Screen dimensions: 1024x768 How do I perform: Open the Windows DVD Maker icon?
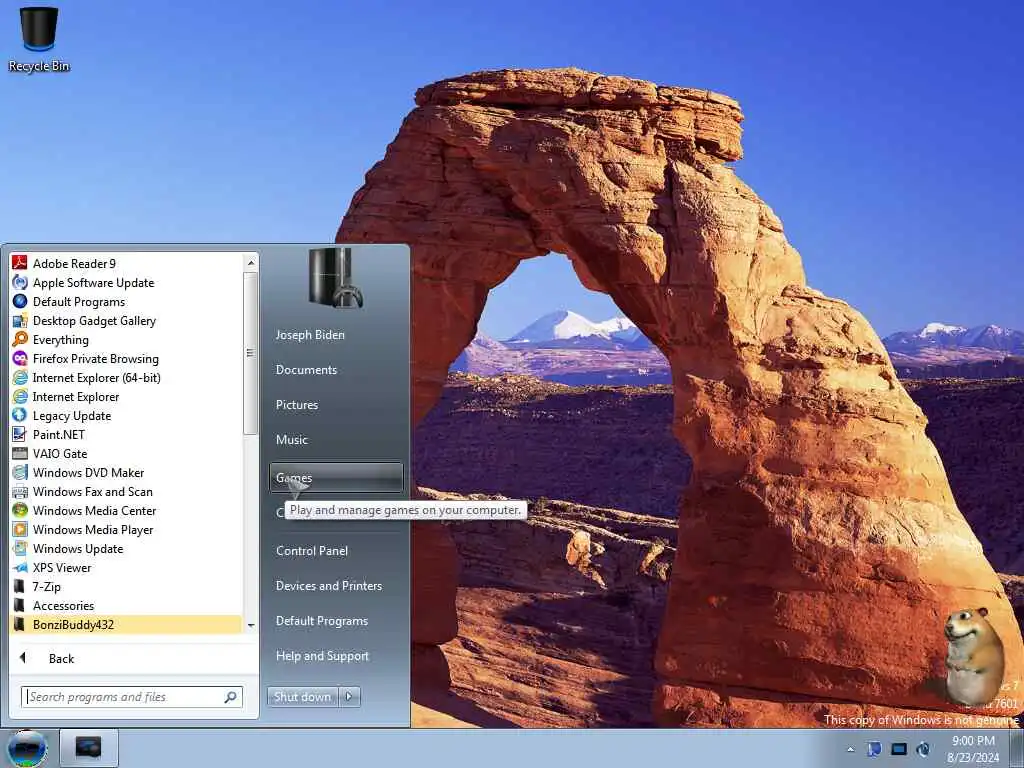(20, 472)
